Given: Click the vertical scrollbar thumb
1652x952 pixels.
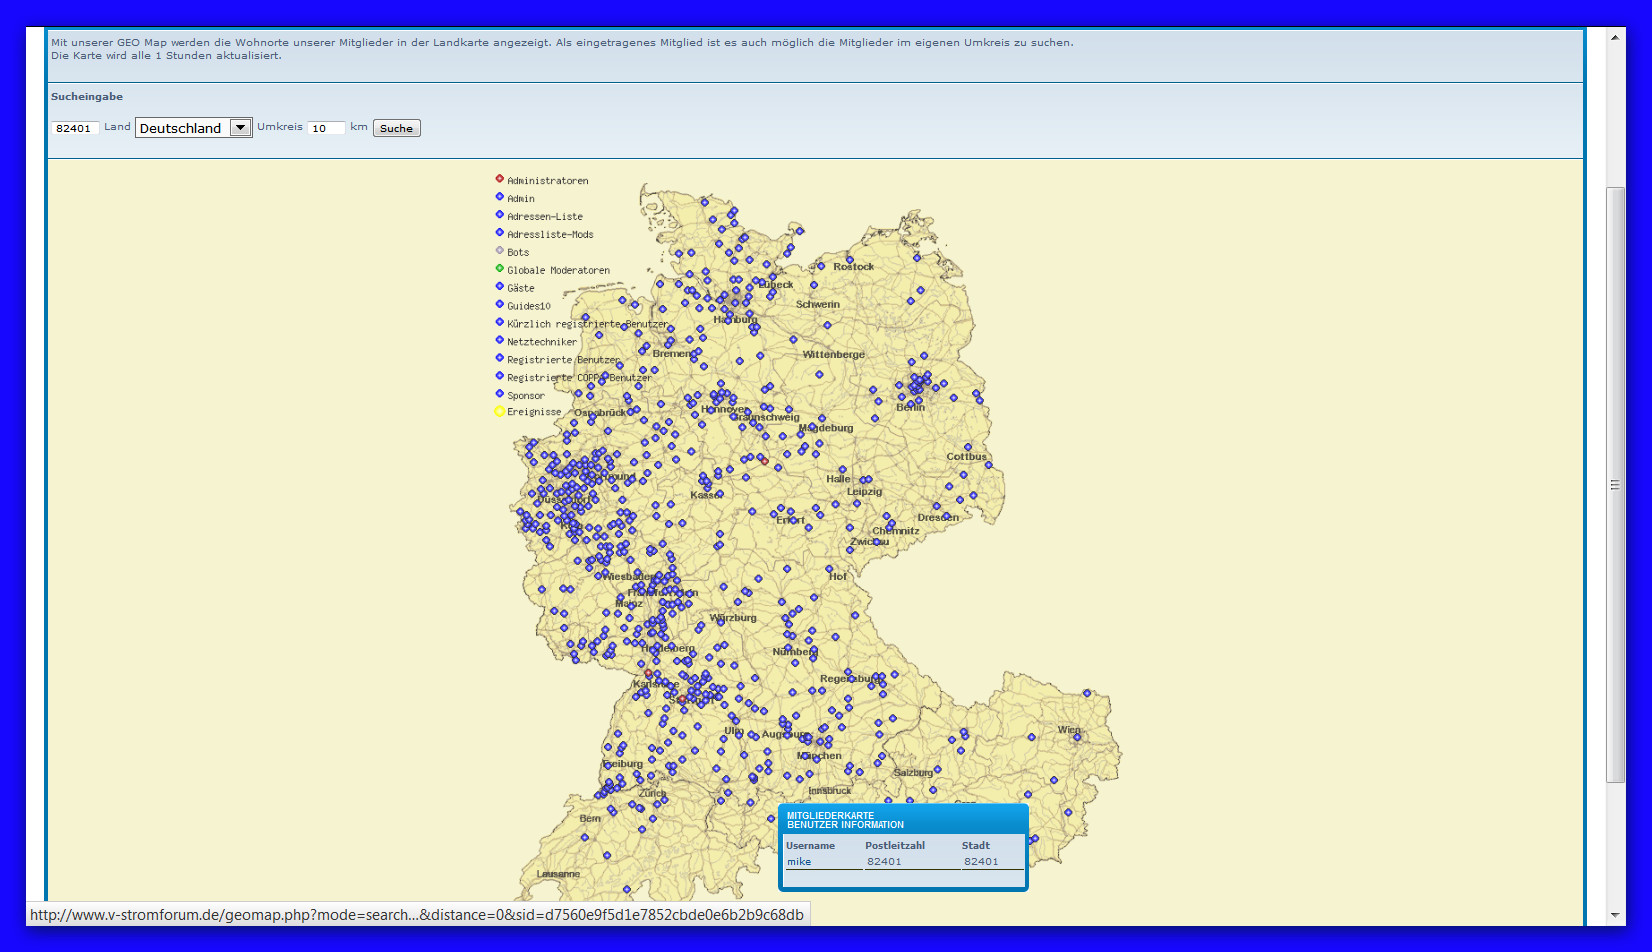Looking at the screenshot, I should [x=1615, y=485].
